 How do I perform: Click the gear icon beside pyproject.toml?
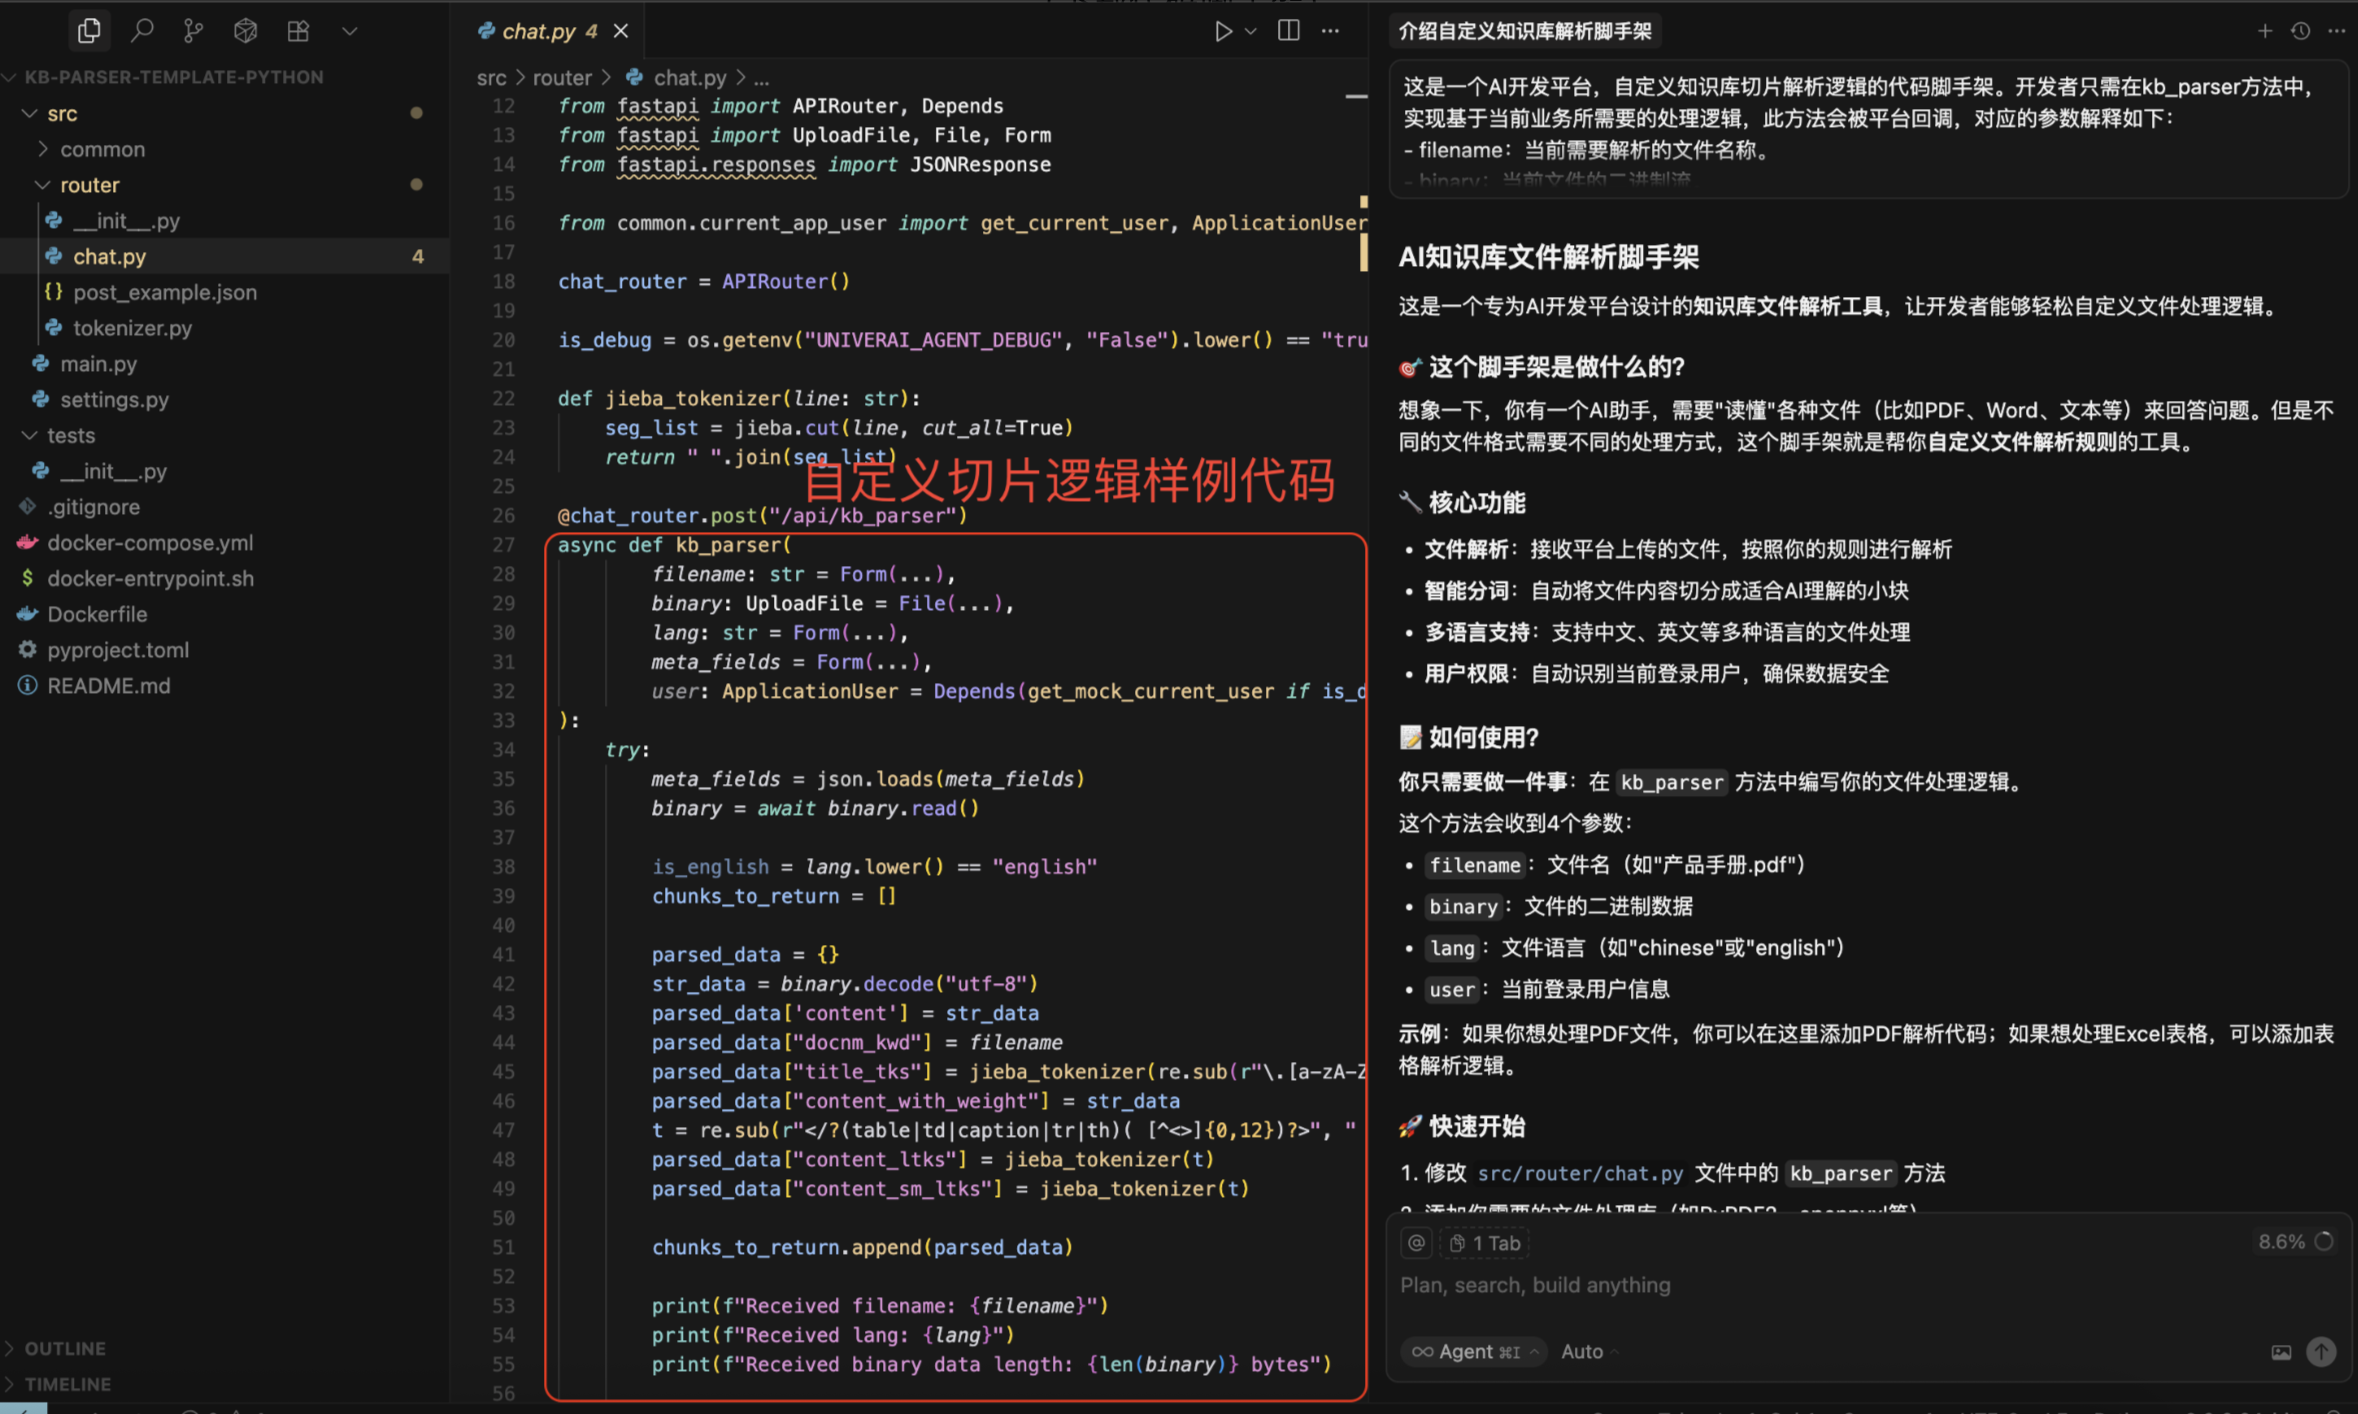(x=27, y=650)
